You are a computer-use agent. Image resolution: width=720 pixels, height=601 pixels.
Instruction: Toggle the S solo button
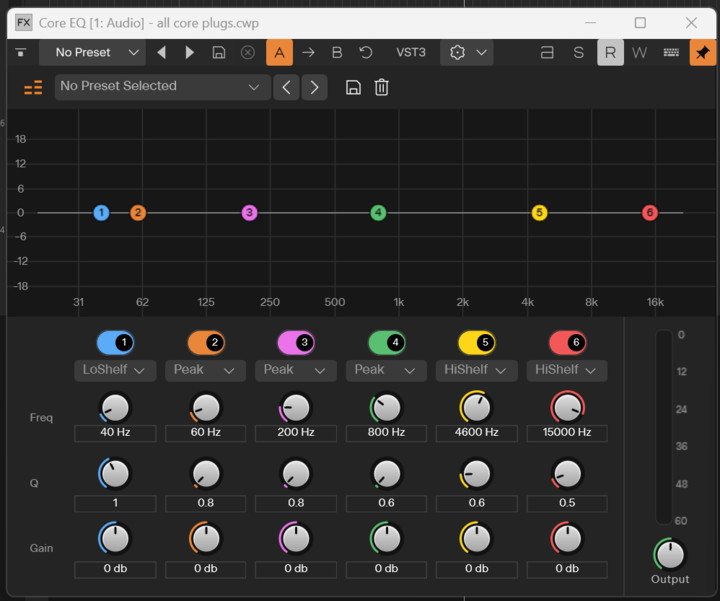579,52
